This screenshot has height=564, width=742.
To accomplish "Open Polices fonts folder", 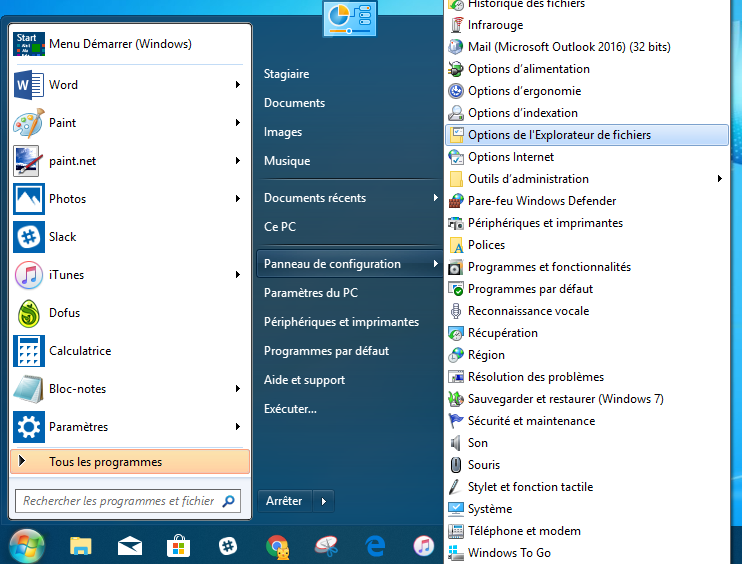I will [x=587, y=245].
